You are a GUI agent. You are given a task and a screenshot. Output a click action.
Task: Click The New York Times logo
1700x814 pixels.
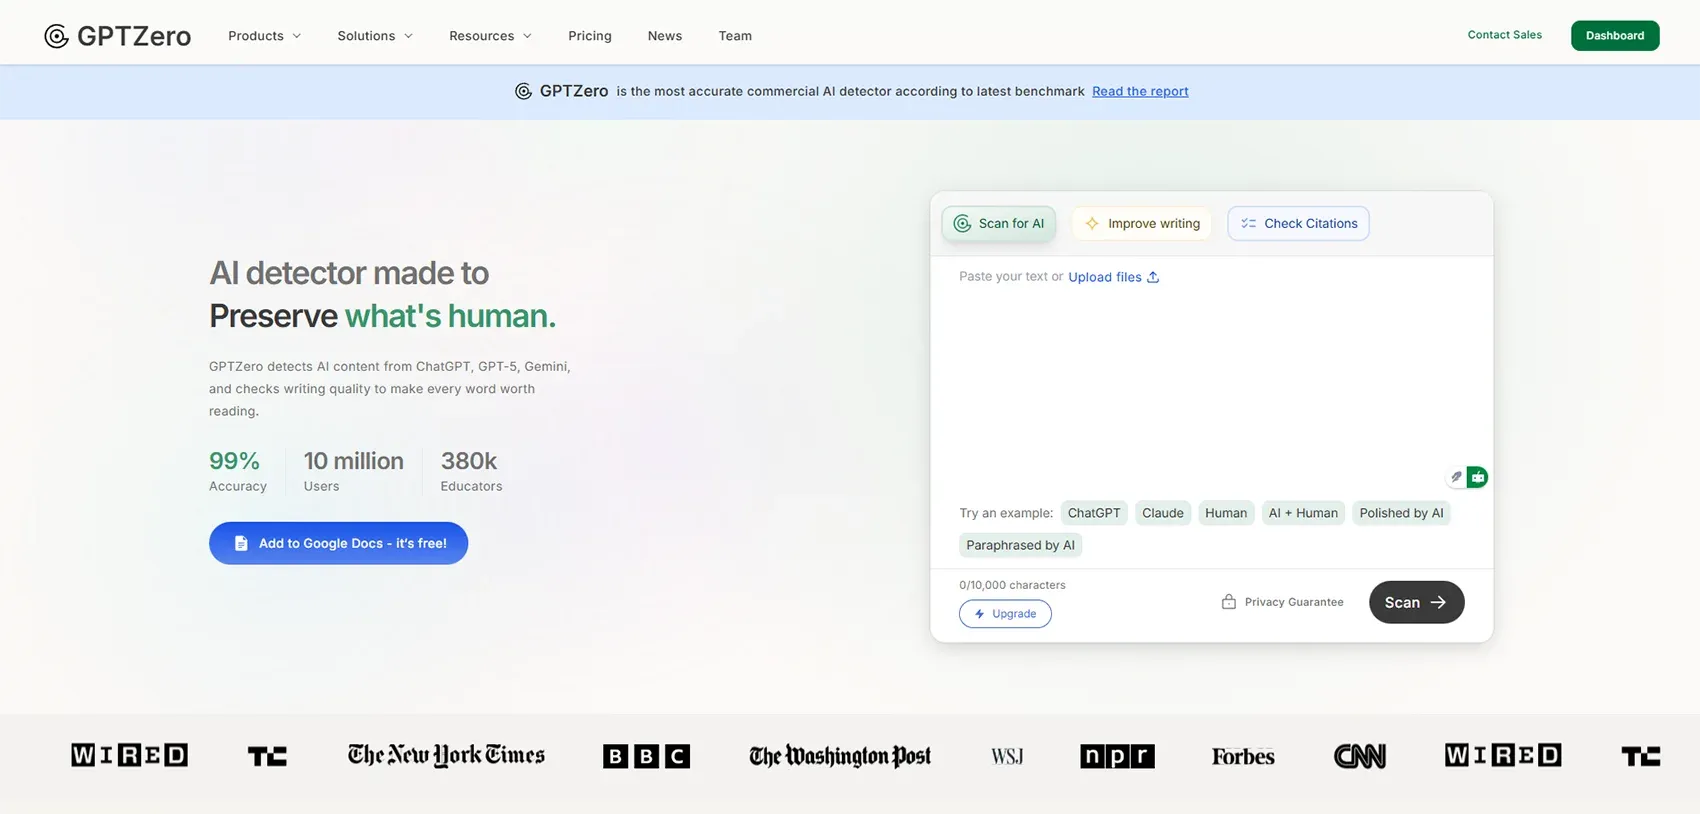coord(446,755)
